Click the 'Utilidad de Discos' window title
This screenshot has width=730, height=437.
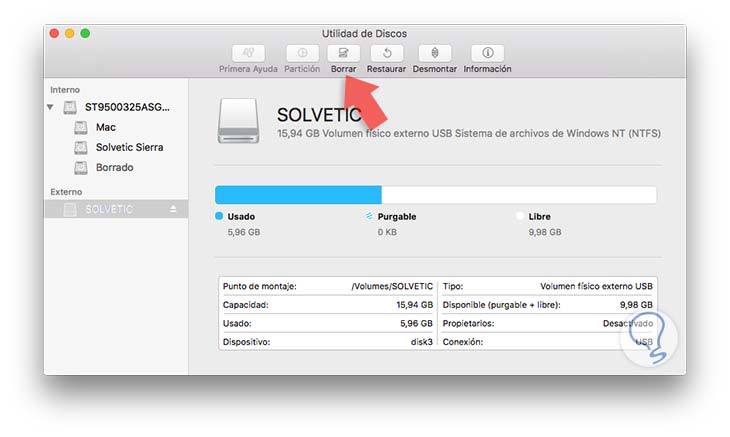point(365,34)
